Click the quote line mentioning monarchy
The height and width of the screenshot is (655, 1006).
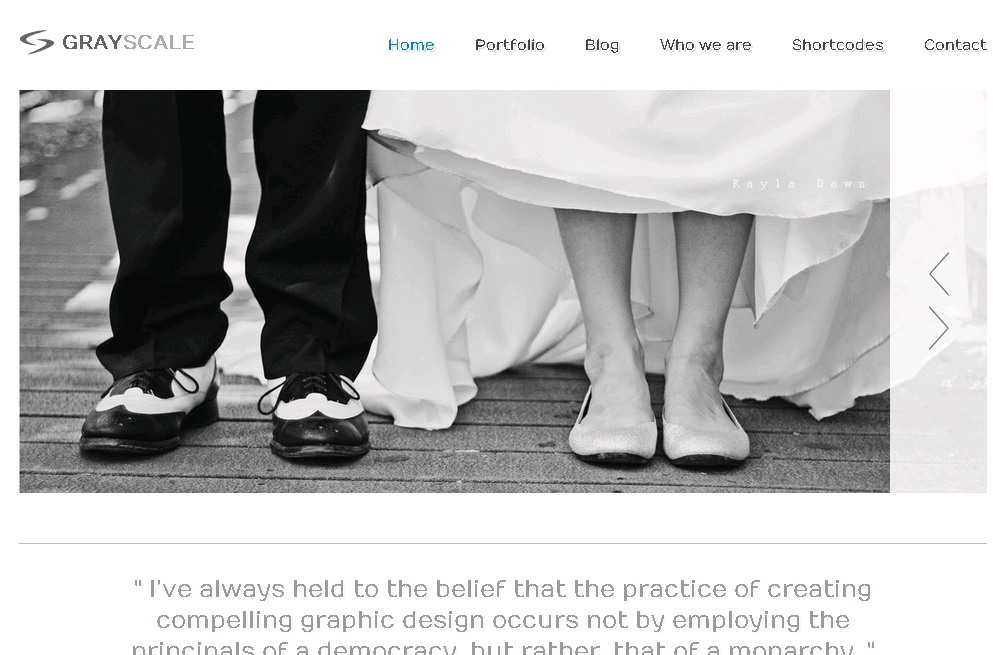502,647
